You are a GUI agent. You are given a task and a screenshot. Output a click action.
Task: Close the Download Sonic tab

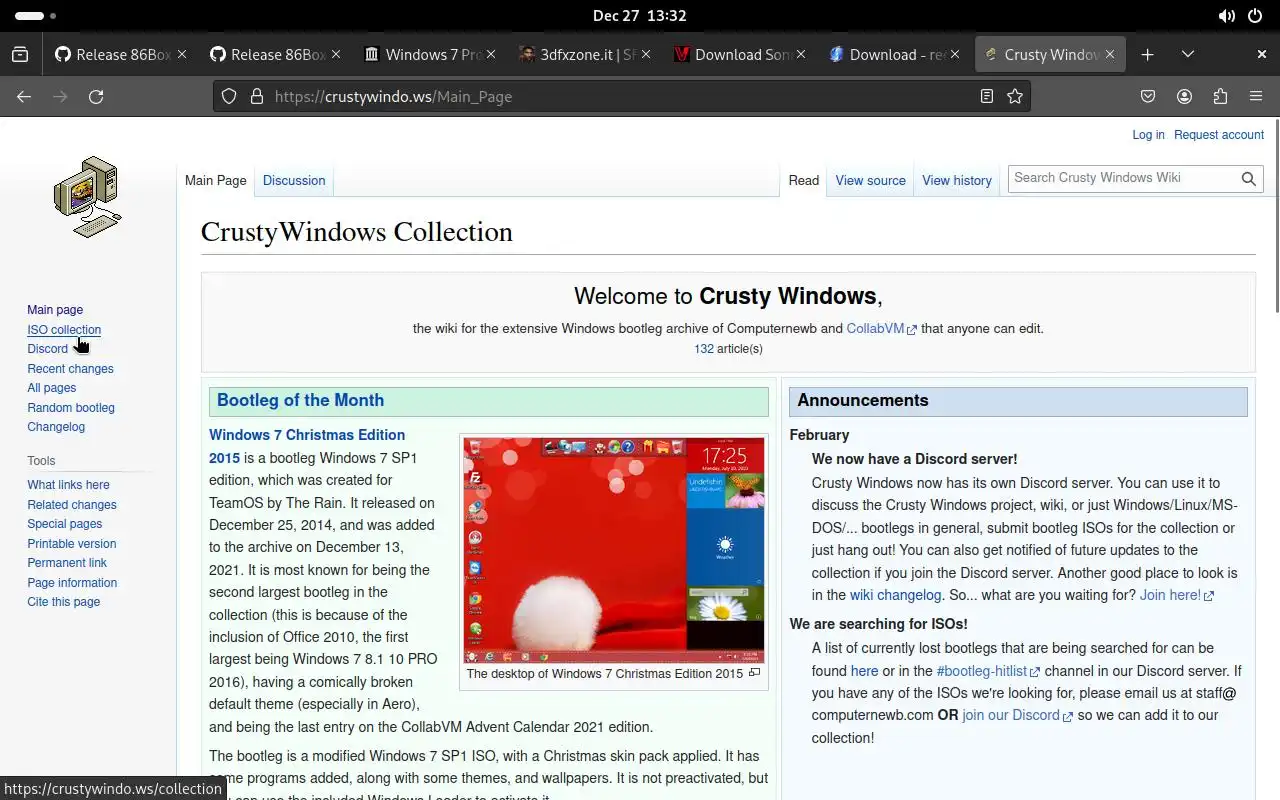[x=800, y=54]
